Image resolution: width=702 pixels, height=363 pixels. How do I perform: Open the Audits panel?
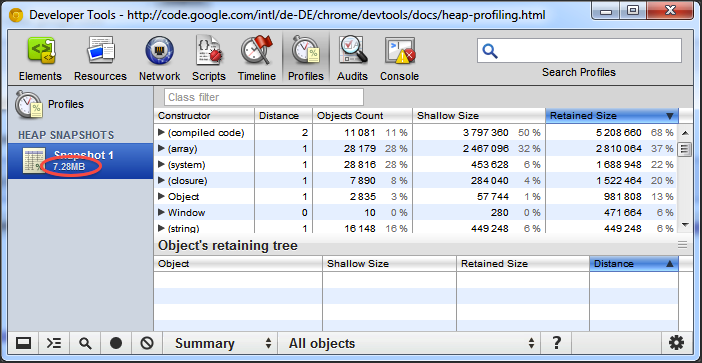click(352, 58)
